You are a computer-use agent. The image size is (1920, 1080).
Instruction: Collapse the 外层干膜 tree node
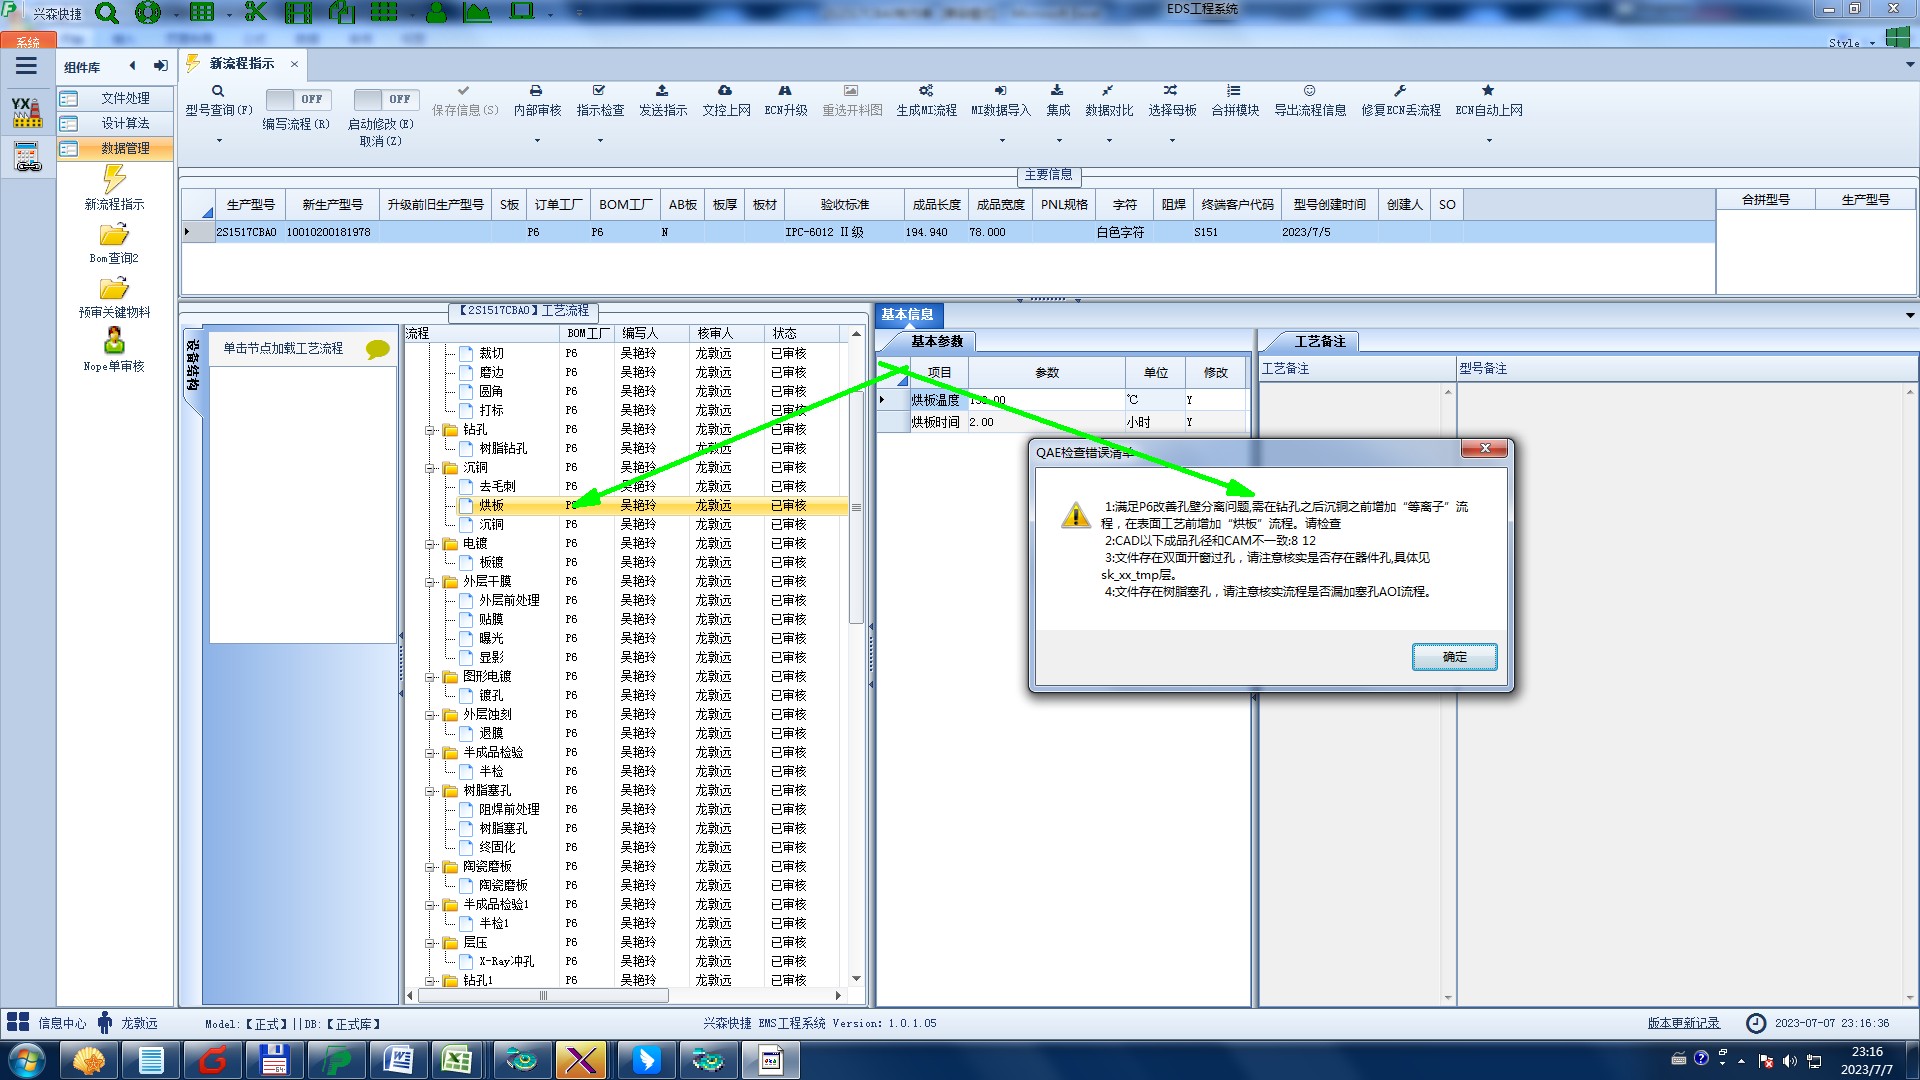430,582
